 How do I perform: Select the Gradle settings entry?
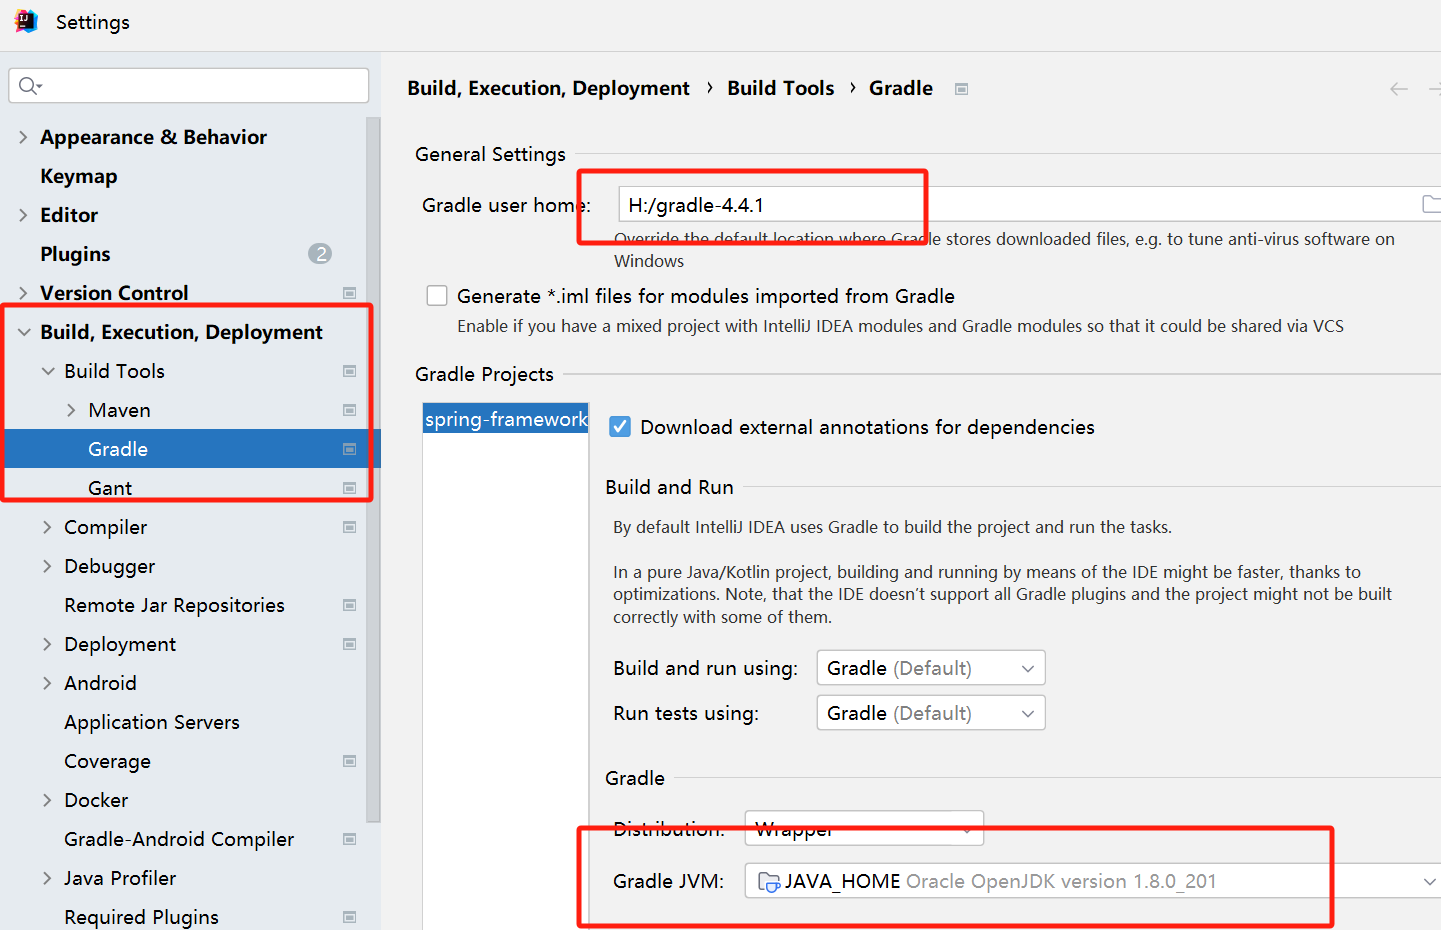(x=190, y=449)
